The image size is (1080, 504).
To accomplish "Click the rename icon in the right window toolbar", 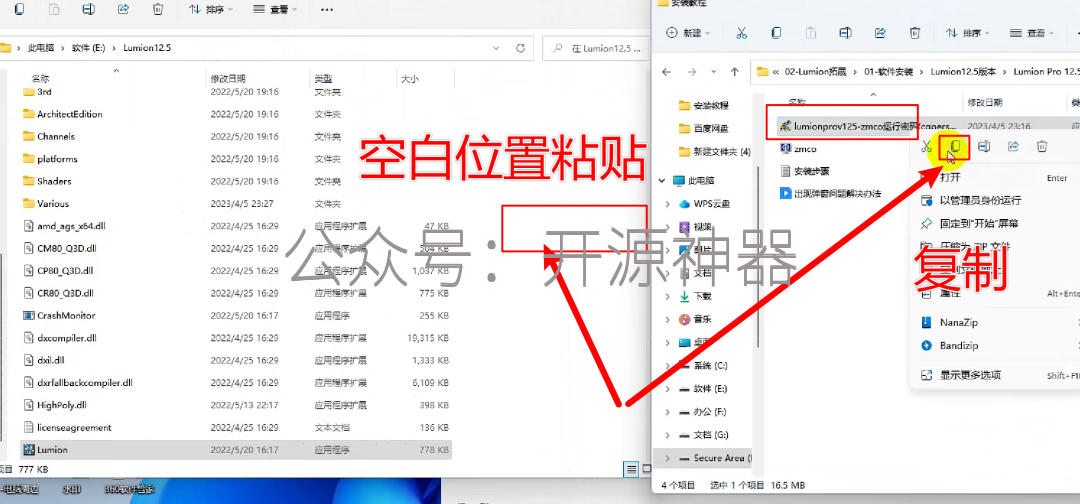I will (846, 32).
